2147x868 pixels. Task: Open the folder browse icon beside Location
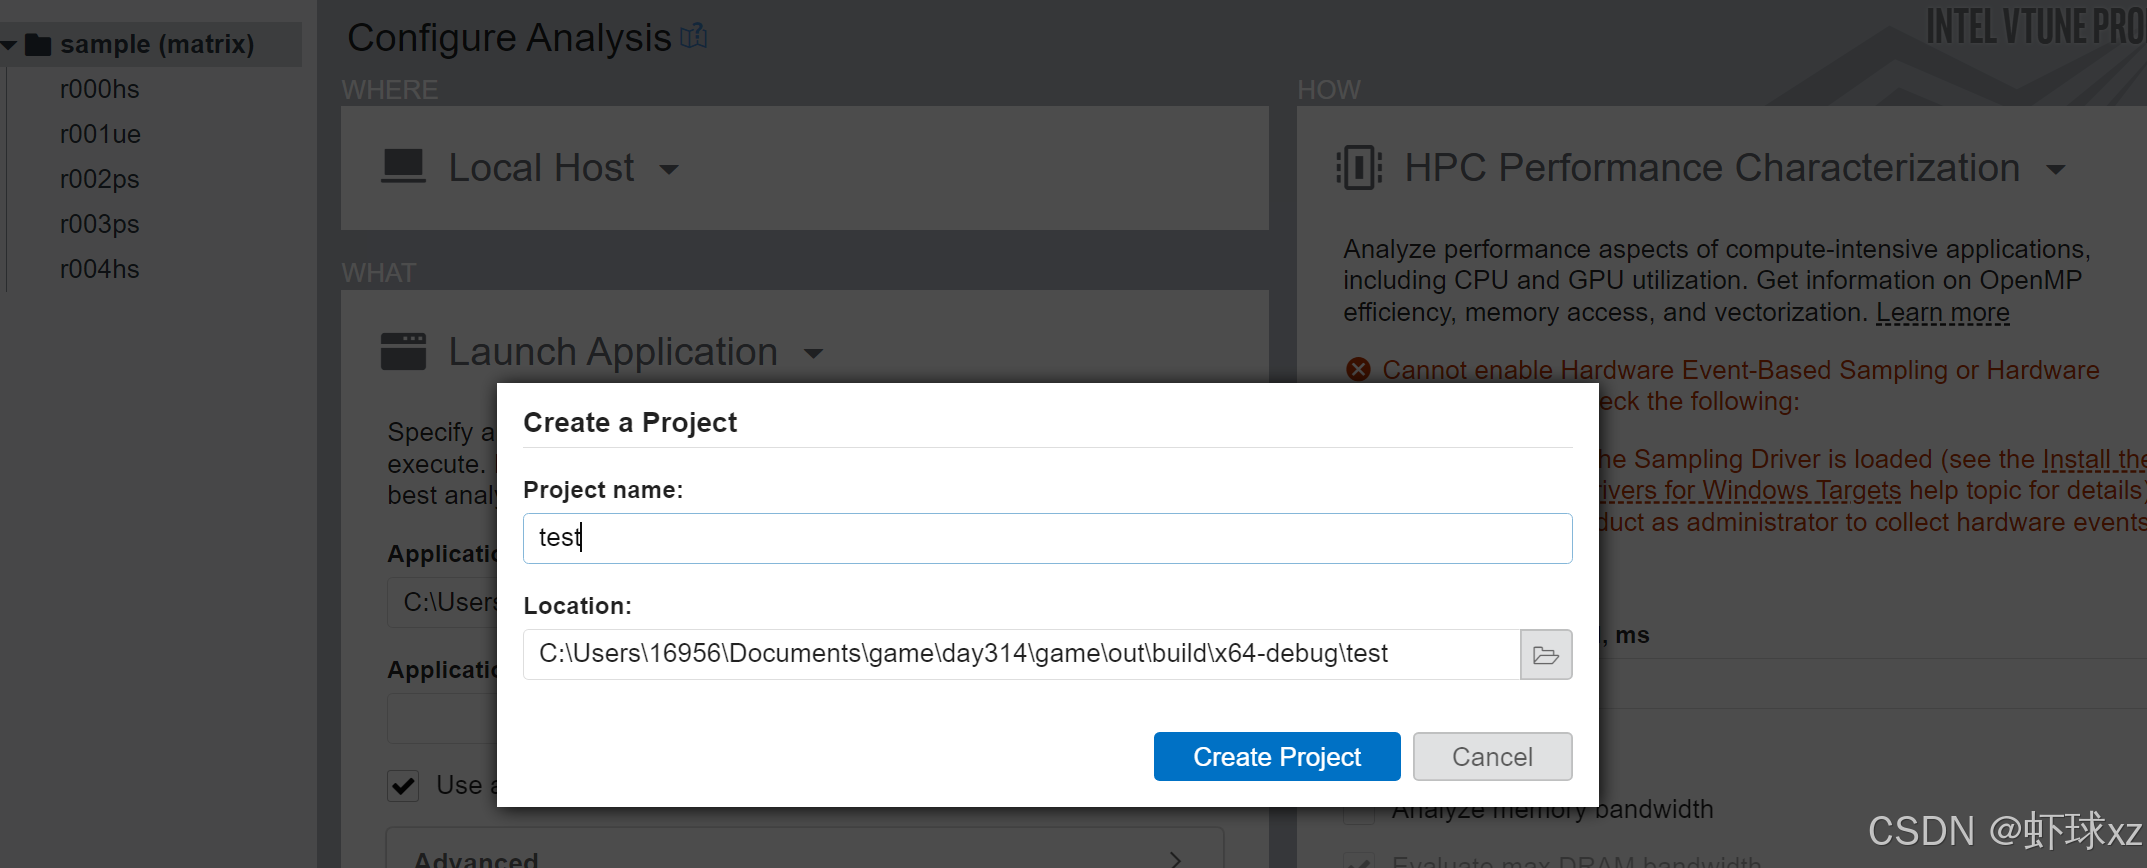click(x=1546, y=655)
